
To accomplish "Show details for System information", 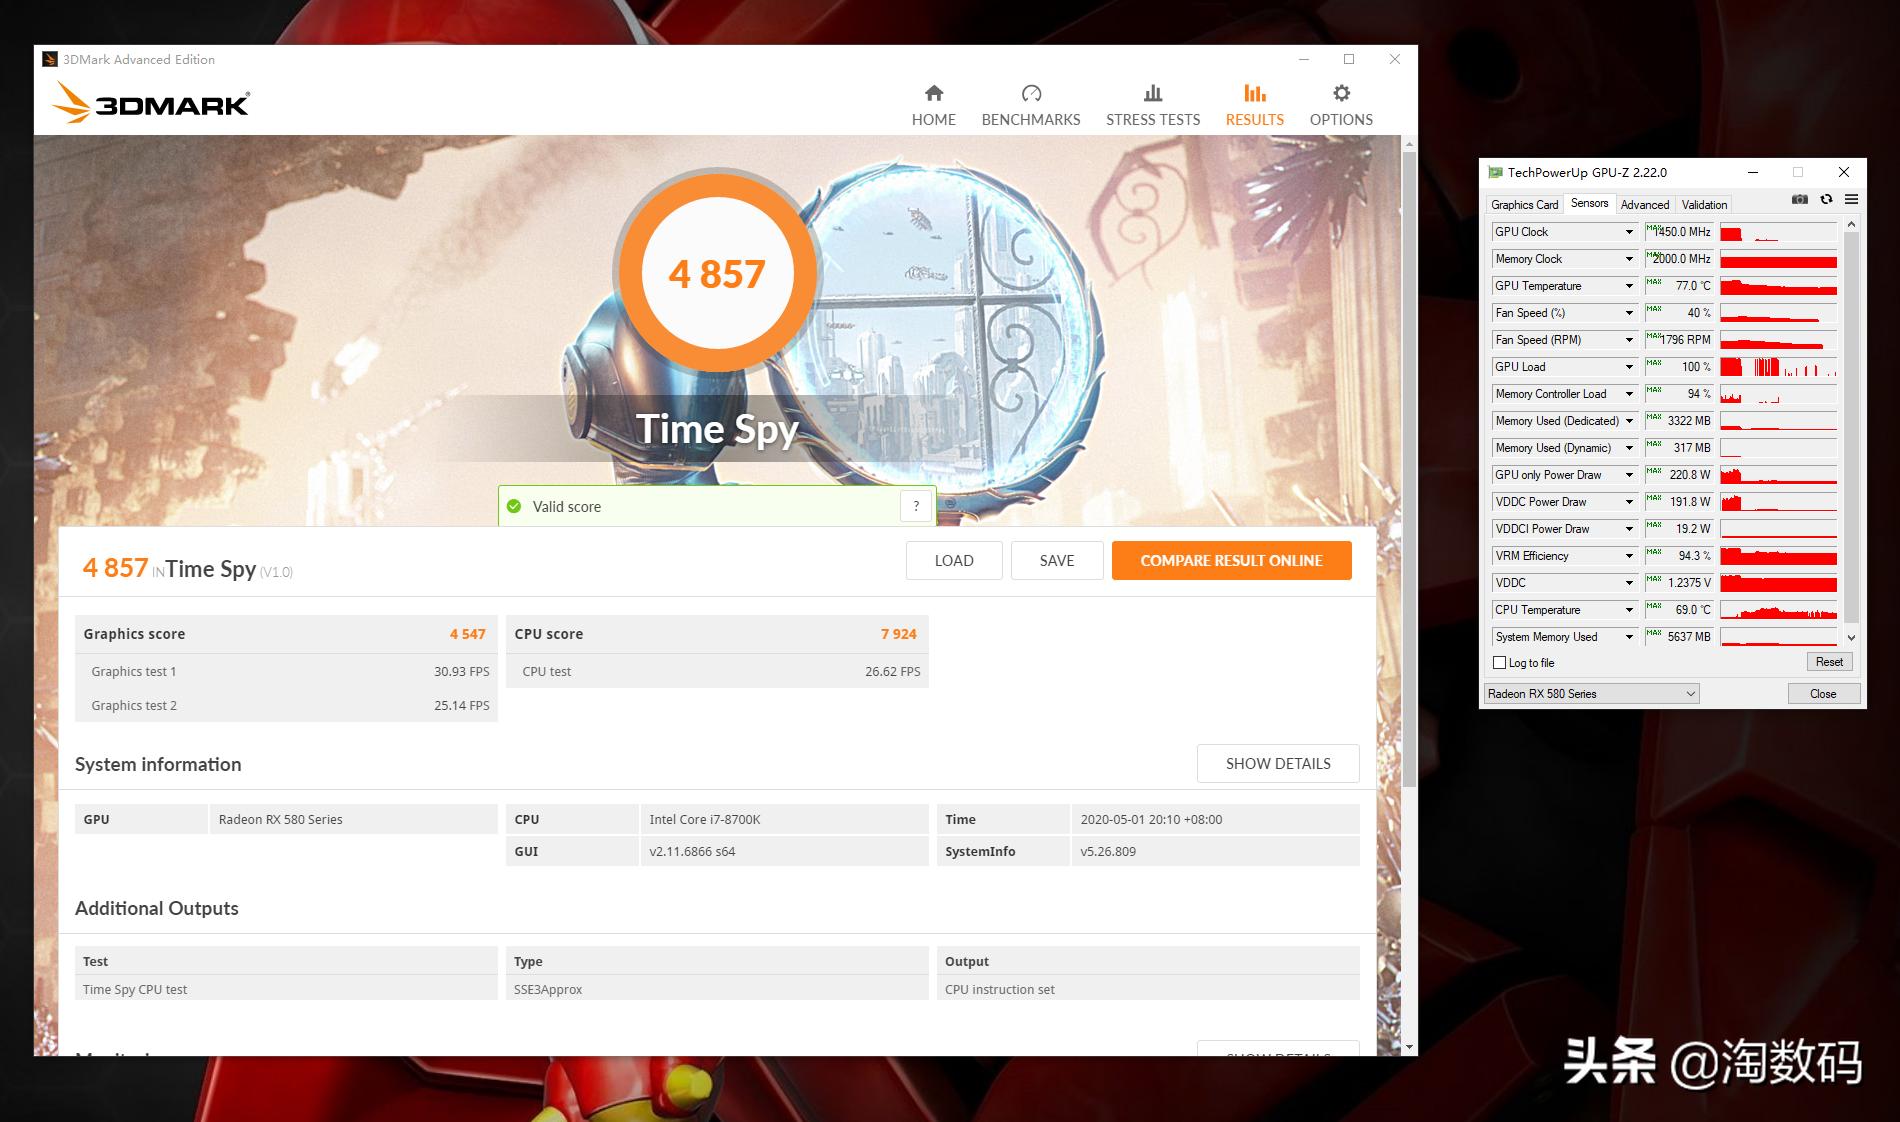I will pyautogui.click(x=1278, y=763).
